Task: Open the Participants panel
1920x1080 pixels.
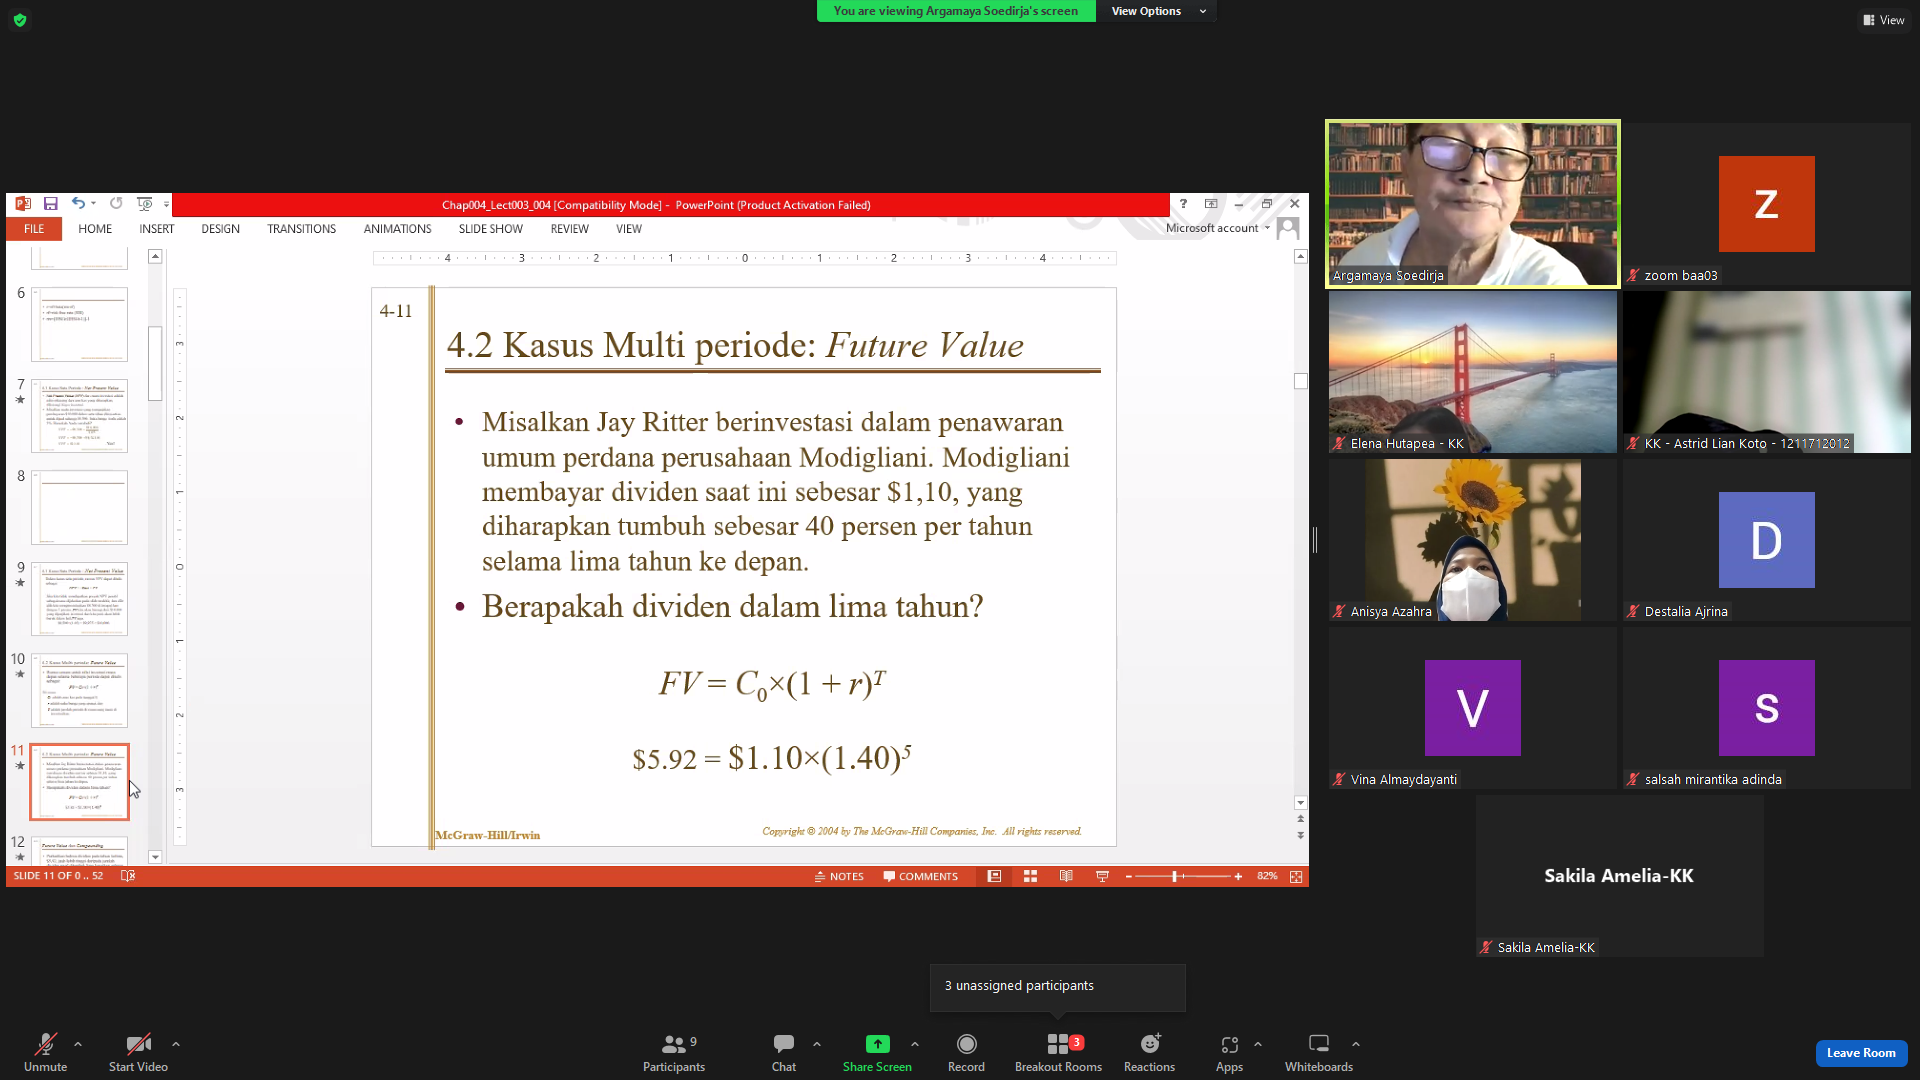Action: pos(674,1053)
